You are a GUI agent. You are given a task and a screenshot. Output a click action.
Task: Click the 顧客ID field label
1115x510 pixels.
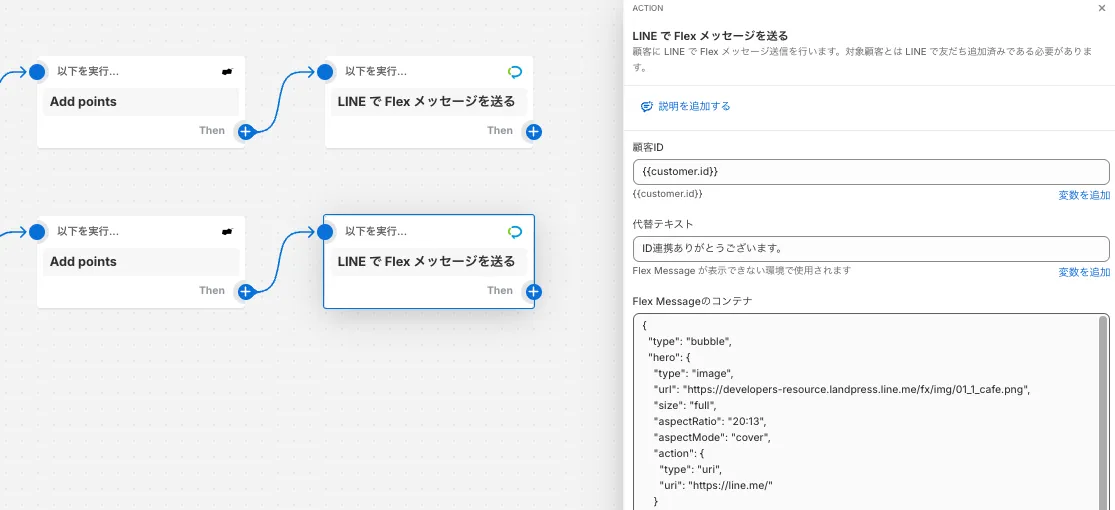pos(648,147)
